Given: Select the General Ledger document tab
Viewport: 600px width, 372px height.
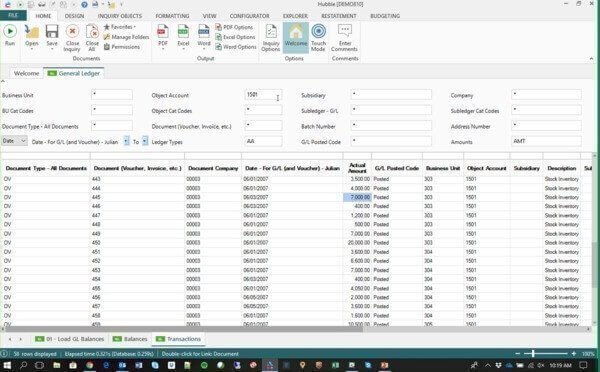Looking at the screenshot, I should click(x=74, y=73).
